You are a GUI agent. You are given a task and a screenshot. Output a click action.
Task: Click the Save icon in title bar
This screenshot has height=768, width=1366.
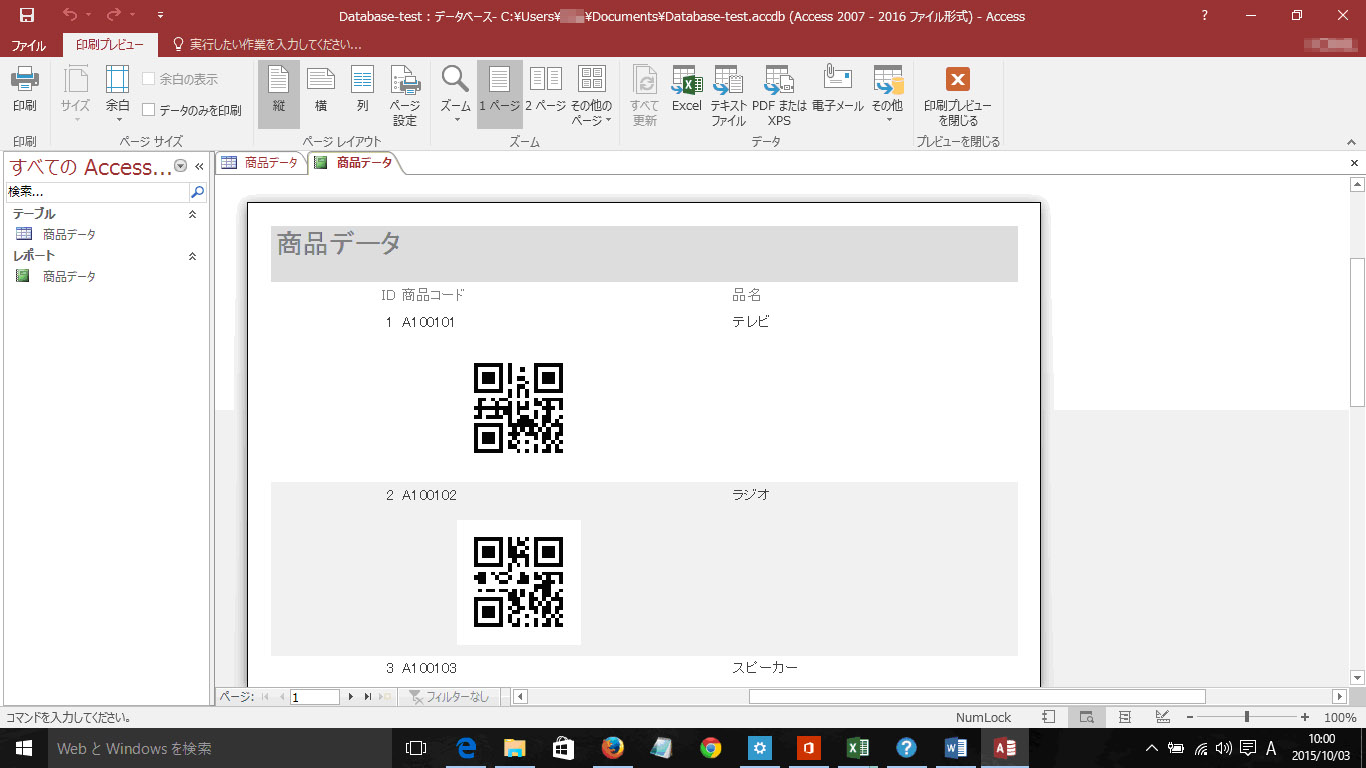(x=27, y=15)
